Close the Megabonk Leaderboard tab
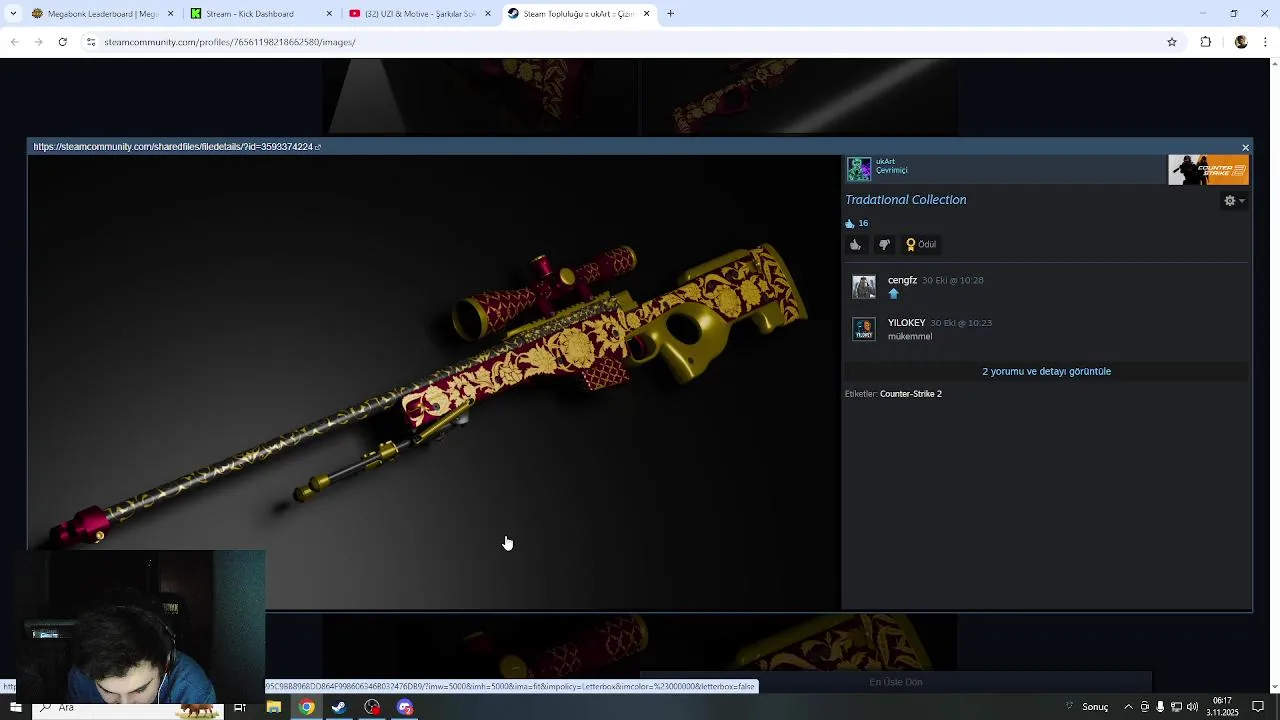 coord(170,14)
